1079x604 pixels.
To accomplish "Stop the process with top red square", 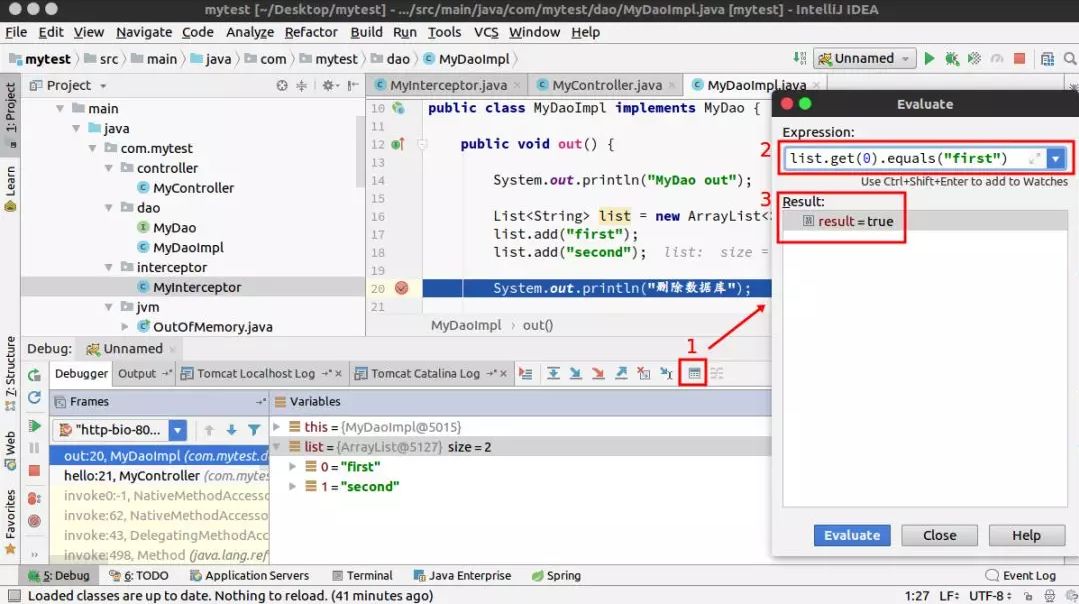I will click(1019, 58).
